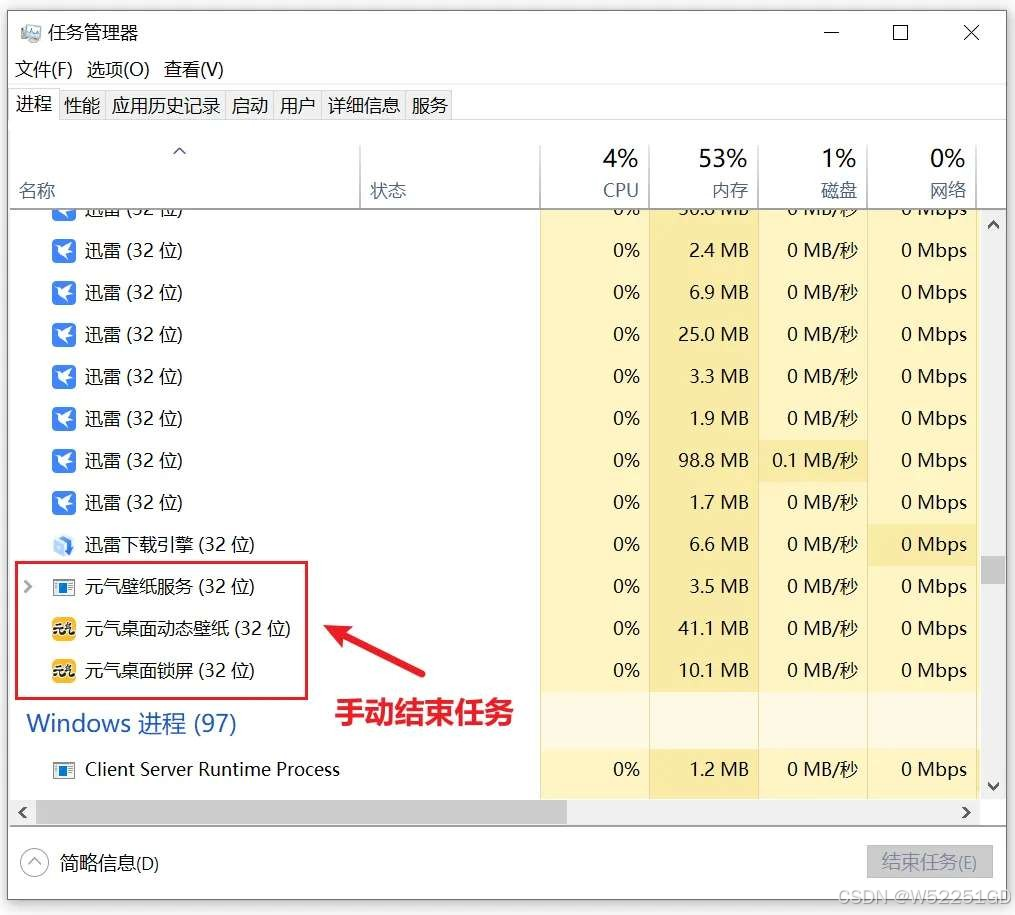Open the 文件(F) menu
The width and height of the screenshot is (1015, 915).
(x=43, y=69)
